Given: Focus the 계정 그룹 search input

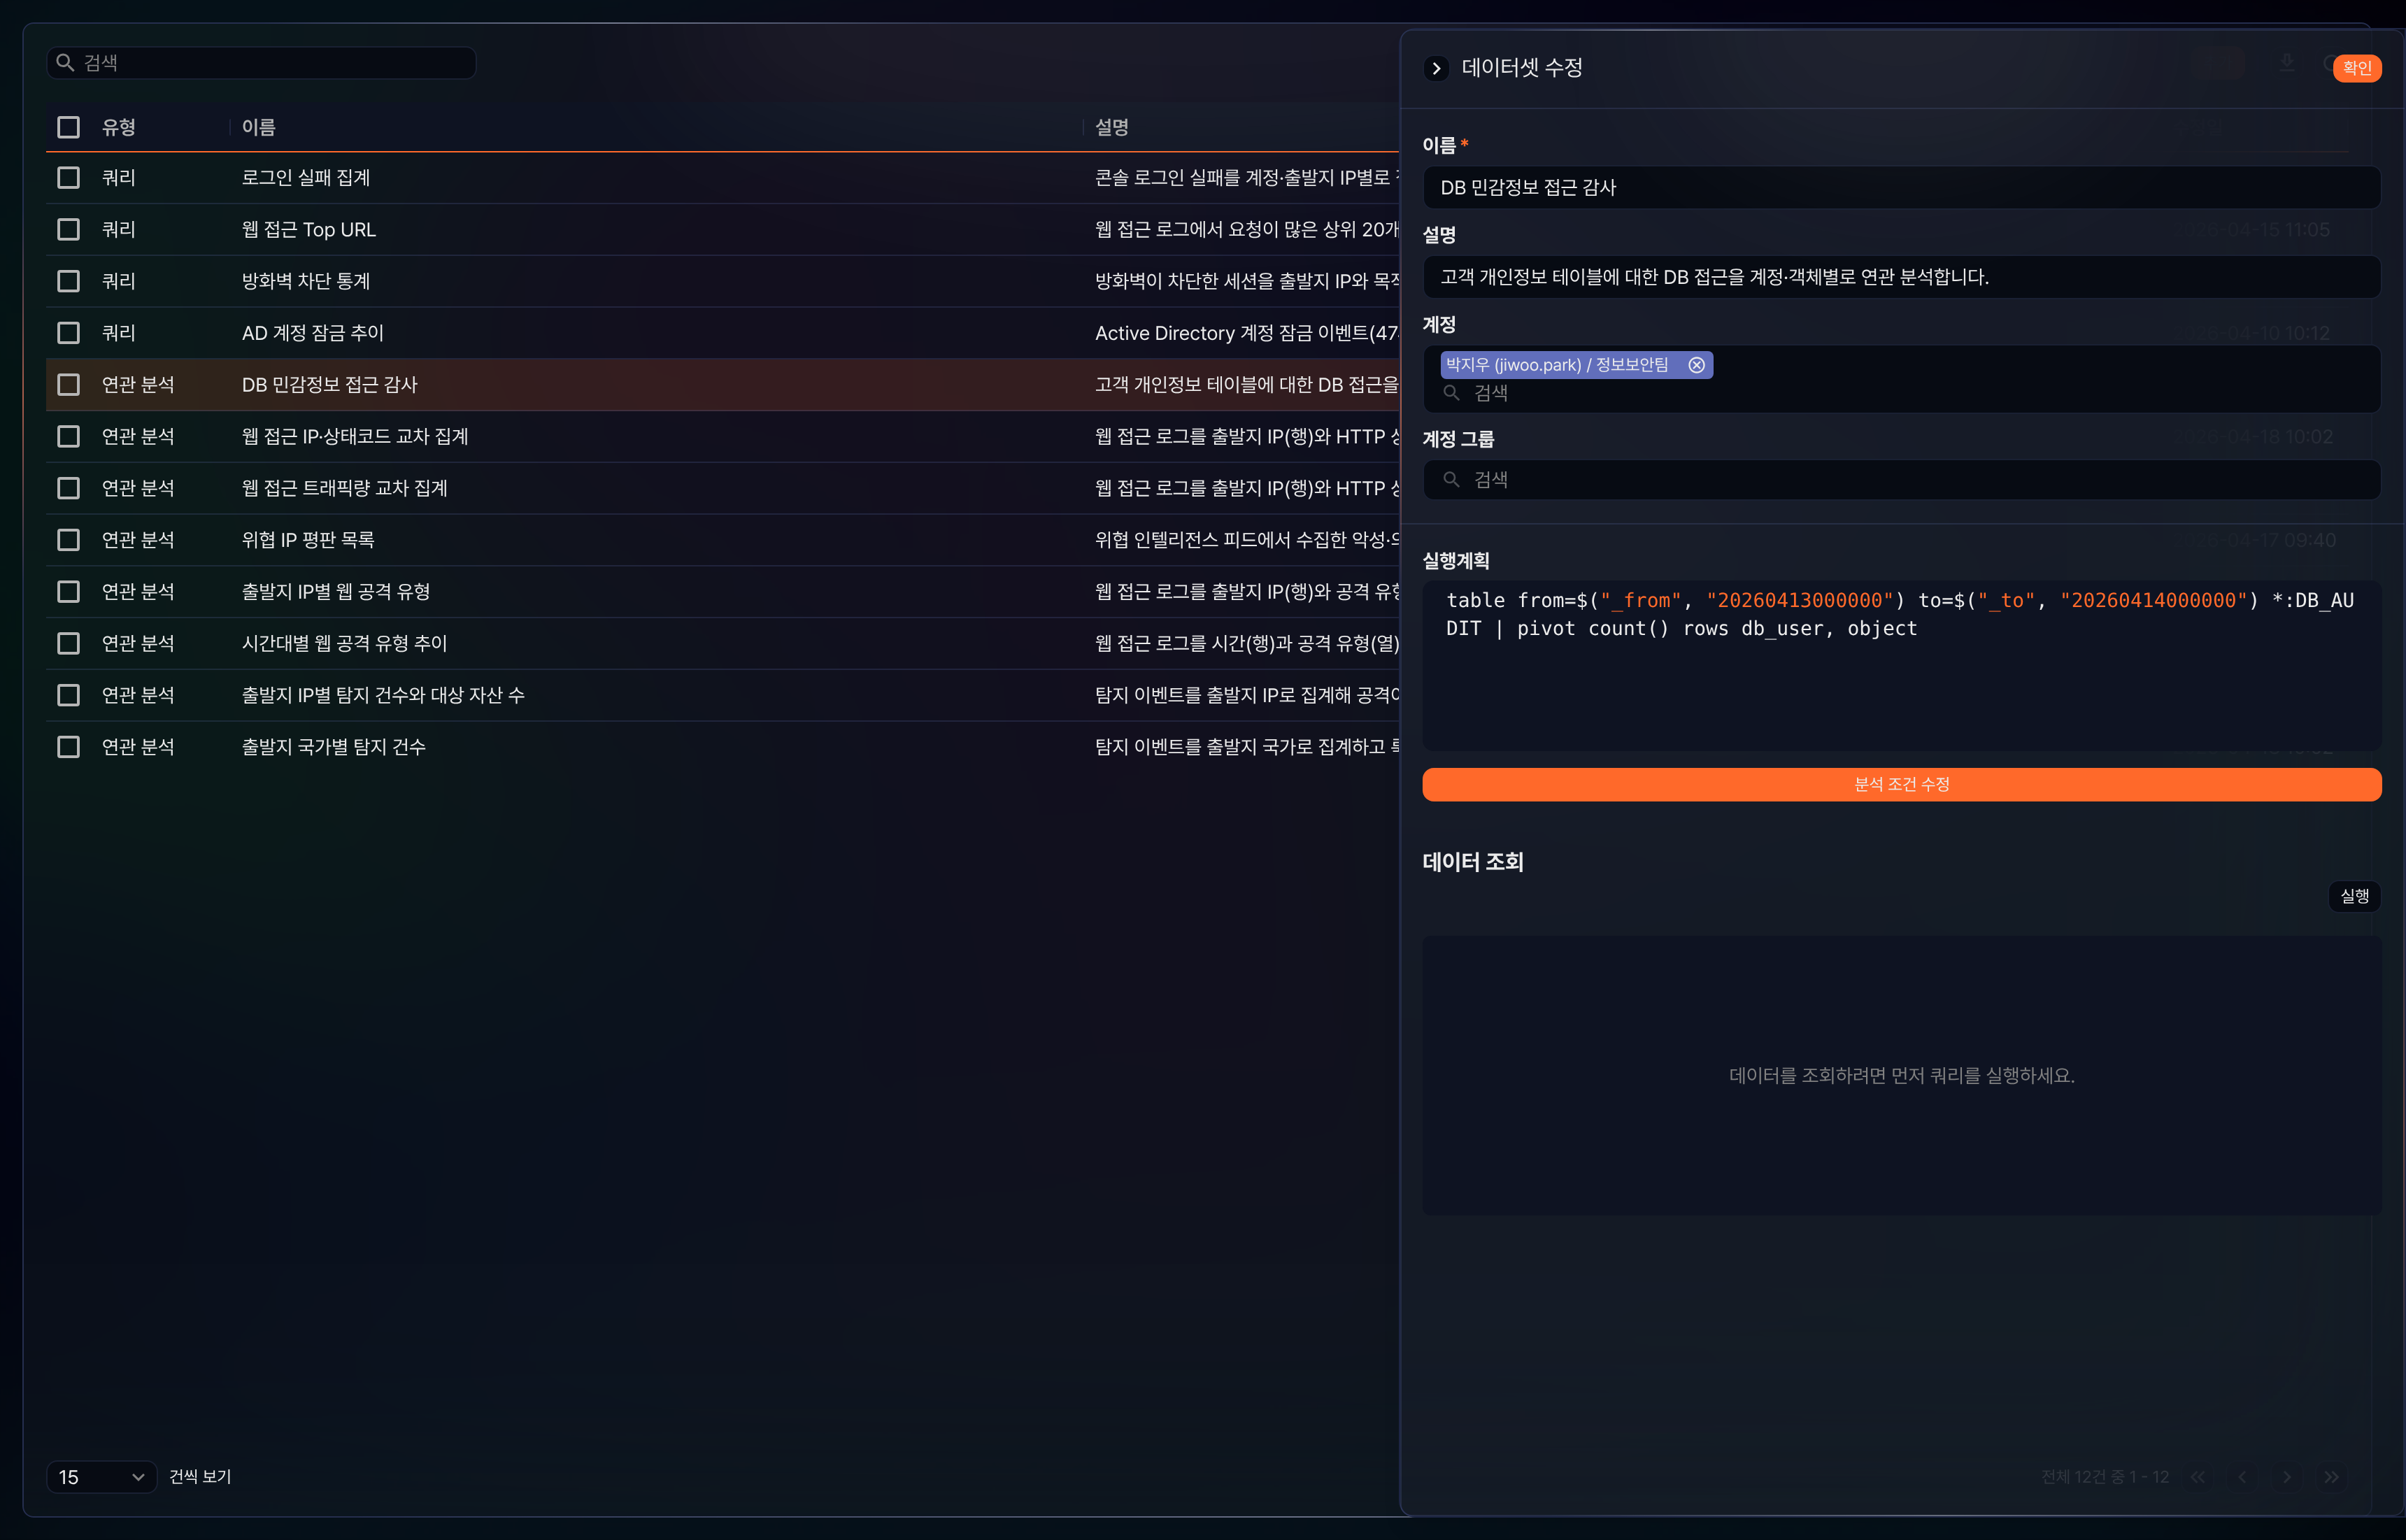Looking at the screenshot, I should click(x=1901, y=480).
